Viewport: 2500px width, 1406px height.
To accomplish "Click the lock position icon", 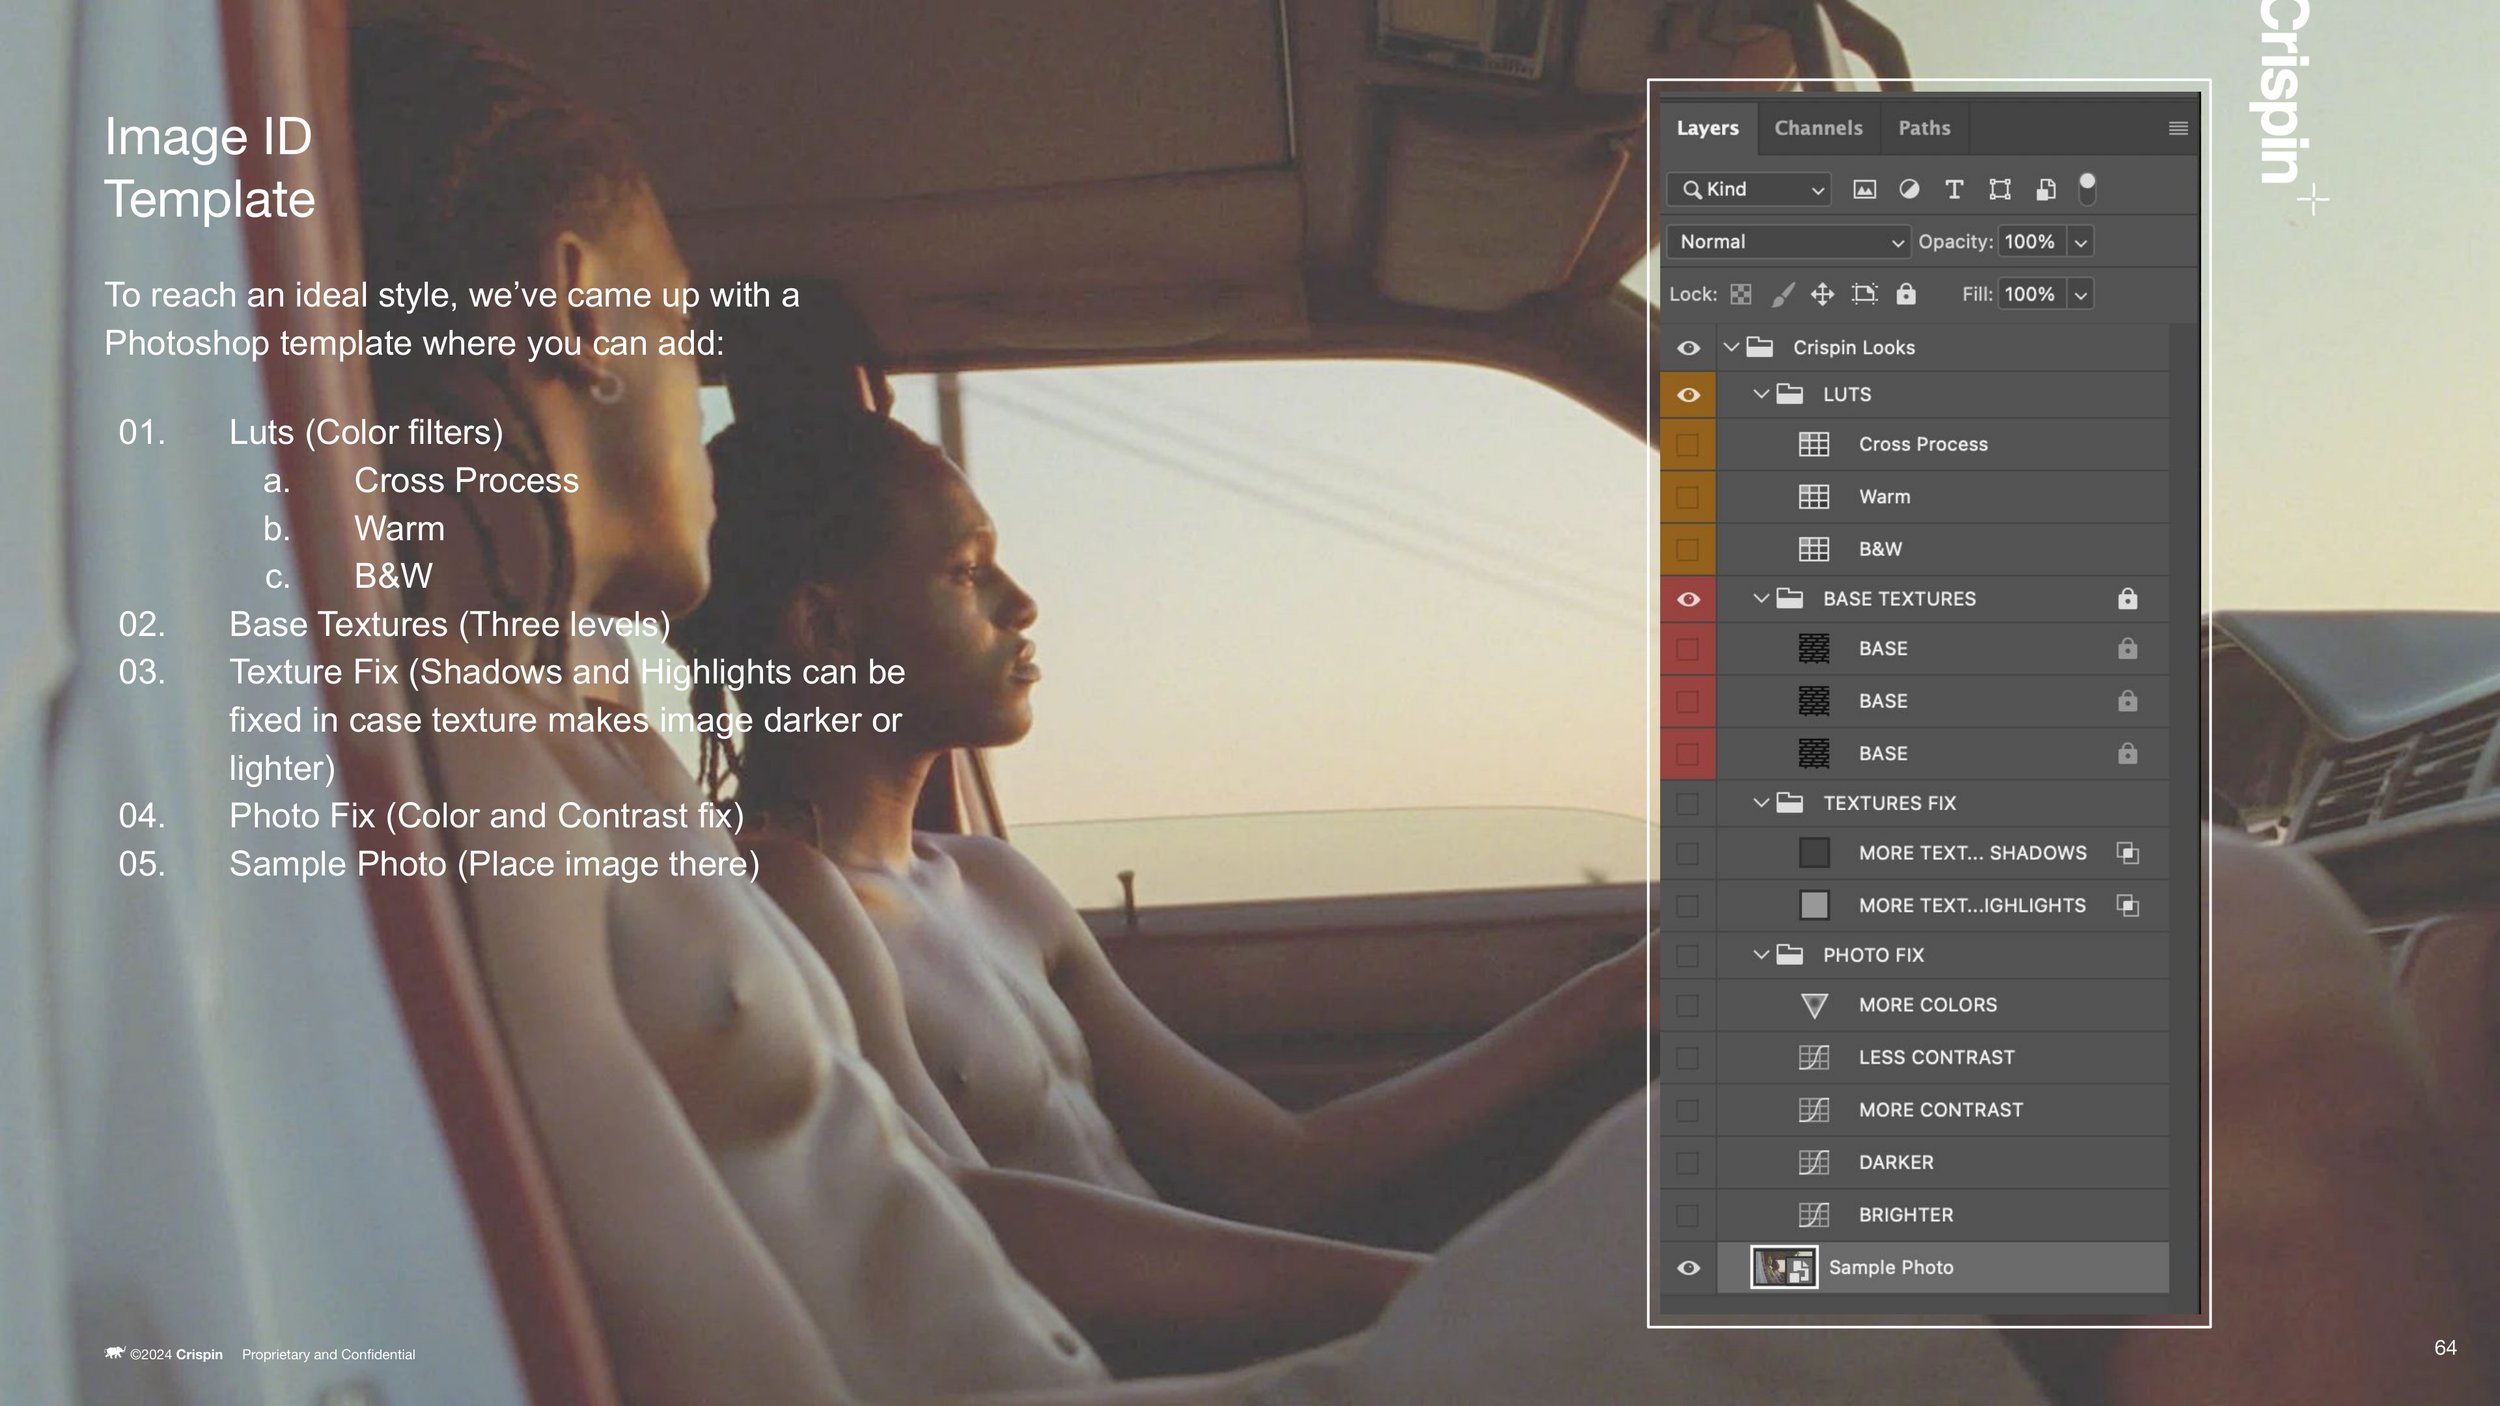I will [1823, 294].
